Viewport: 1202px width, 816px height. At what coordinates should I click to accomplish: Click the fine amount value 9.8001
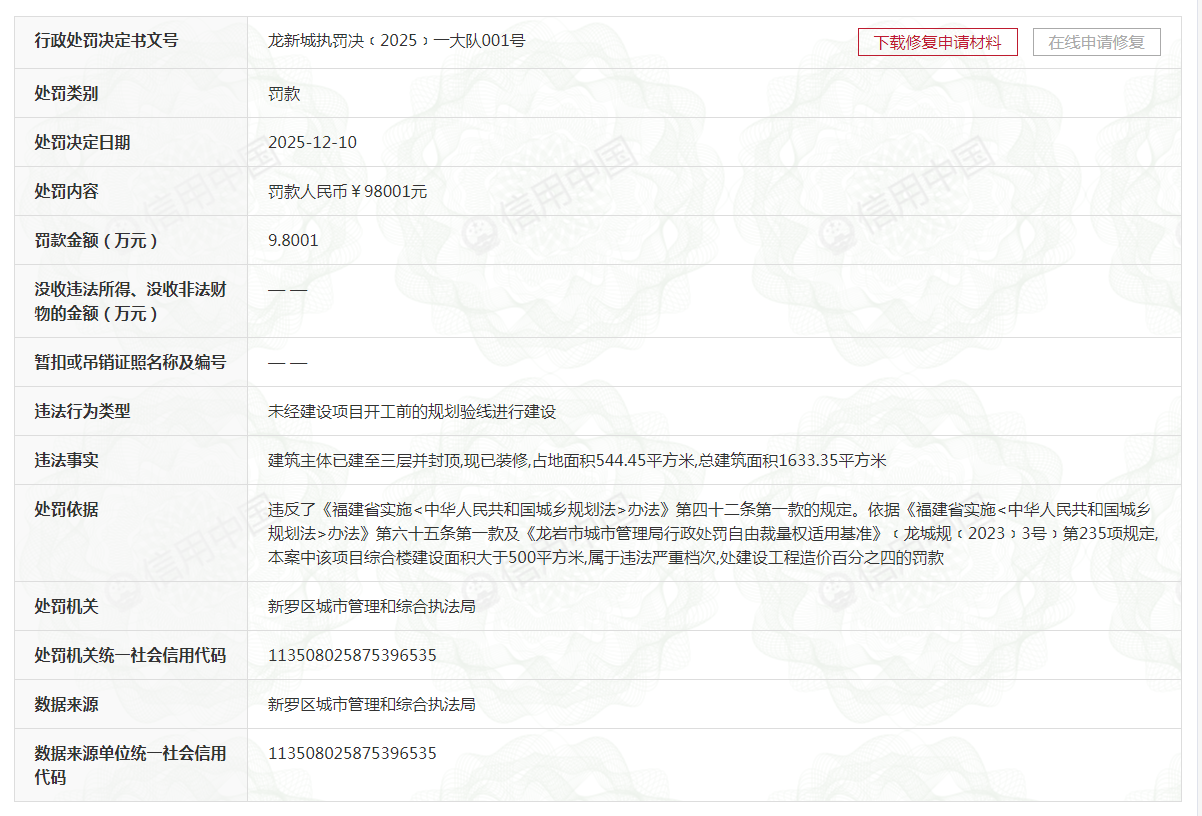[293, 240]
